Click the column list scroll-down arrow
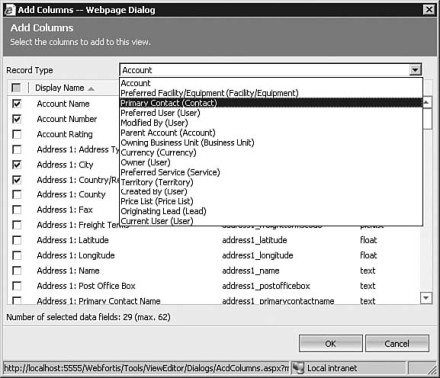The width and height of the screenshot is (440, 378). coord(426,297)
